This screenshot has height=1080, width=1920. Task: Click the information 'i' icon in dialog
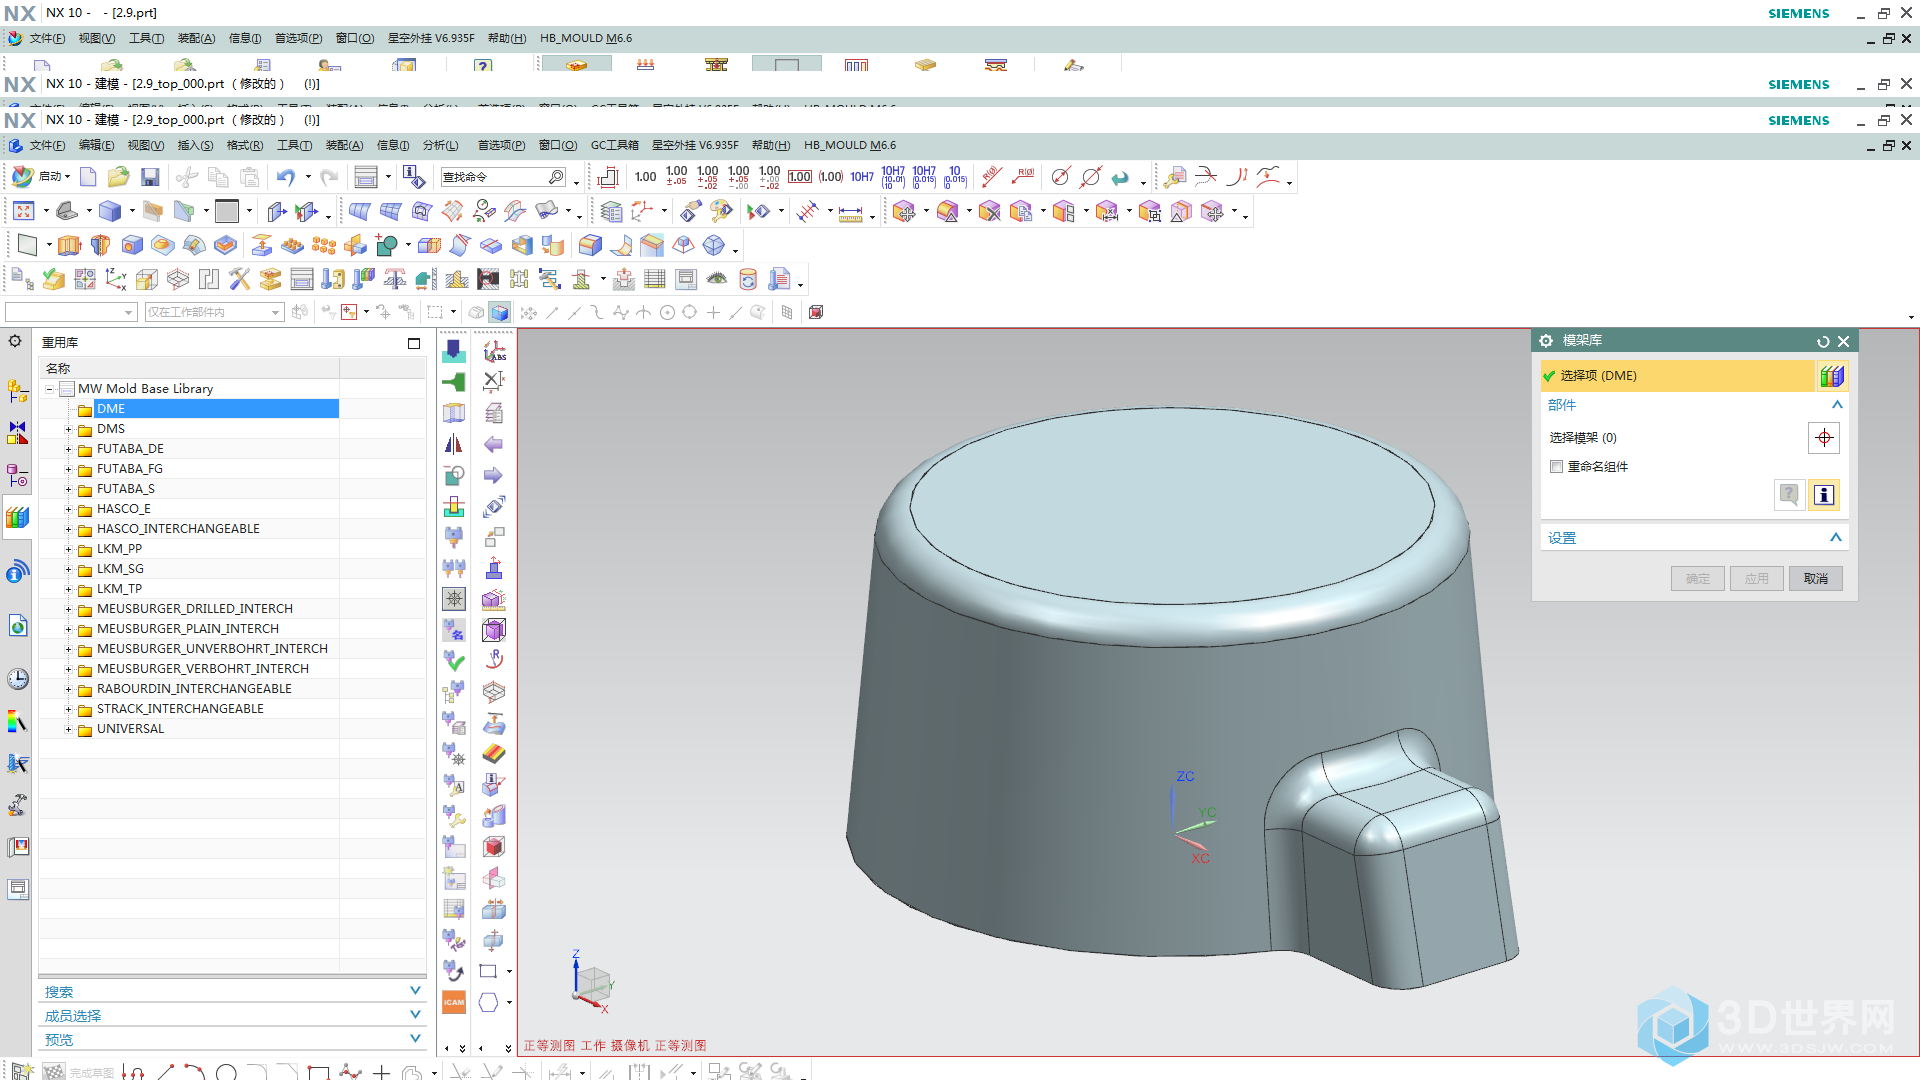point(1824,495)
